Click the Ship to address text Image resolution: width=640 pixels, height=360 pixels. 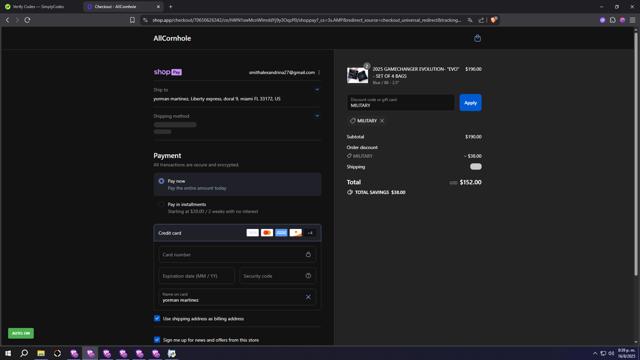[x=217, y=99]
